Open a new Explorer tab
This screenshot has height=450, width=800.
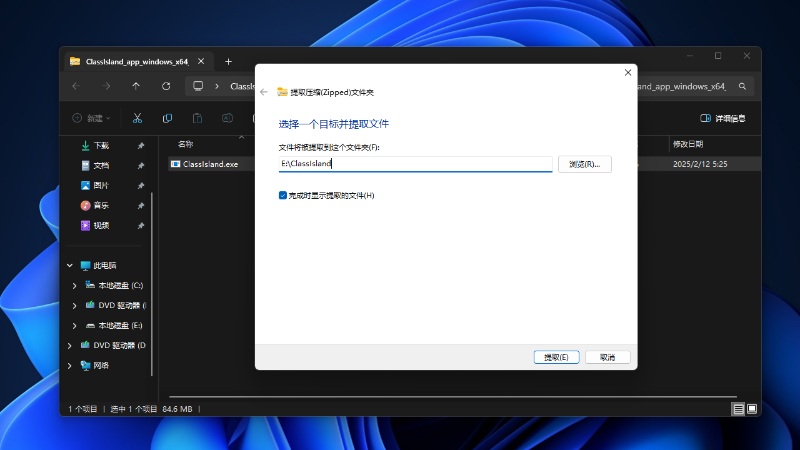[228, 61]
